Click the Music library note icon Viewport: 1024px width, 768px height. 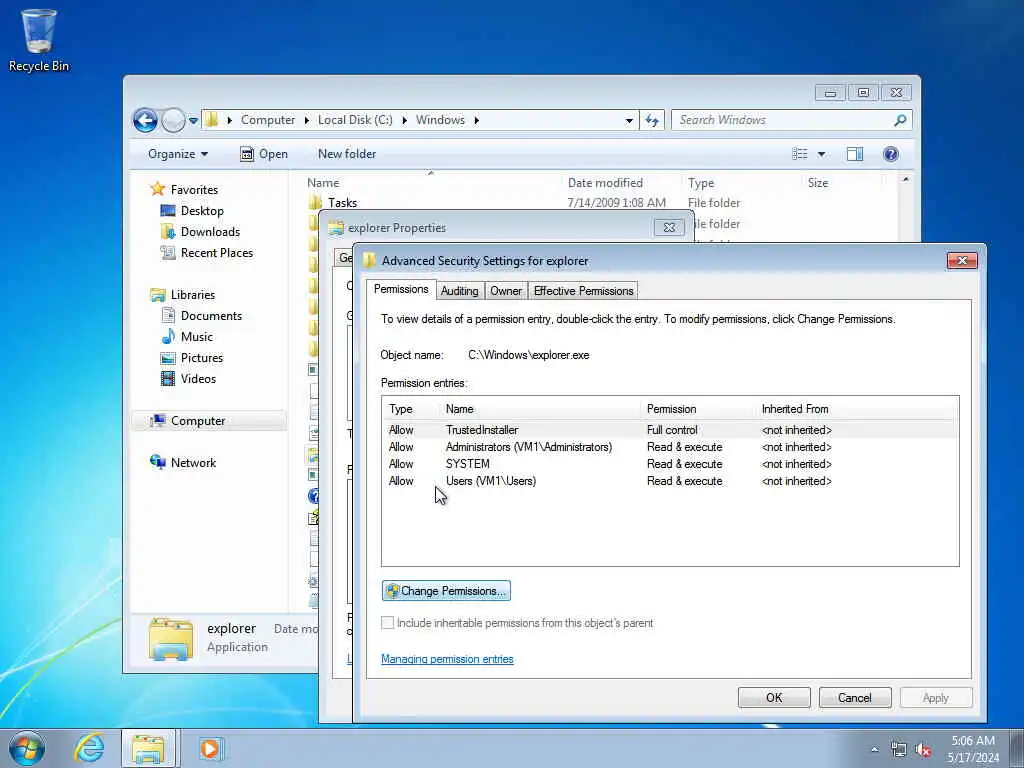168,336
